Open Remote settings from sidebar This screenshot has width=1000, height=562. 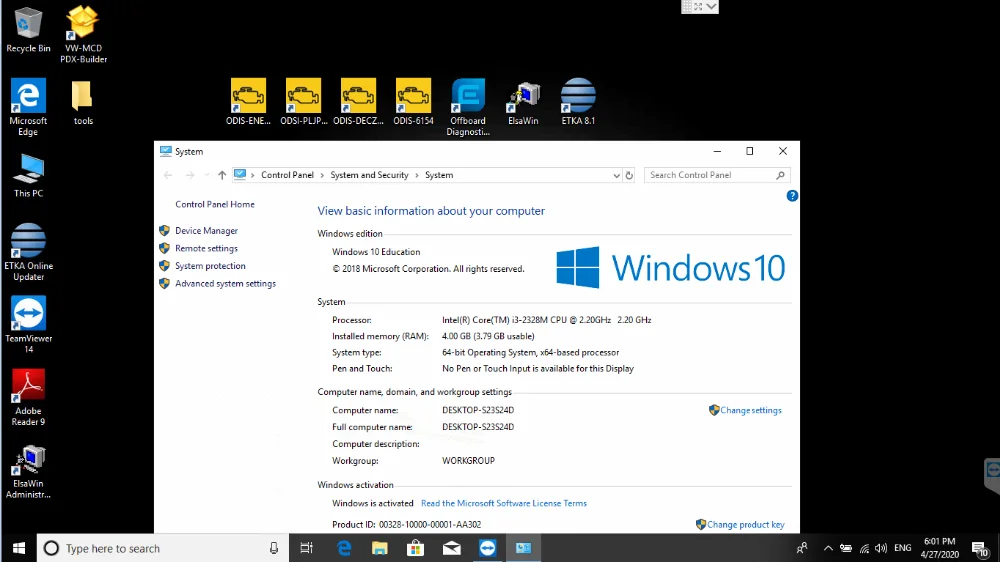point(207,248)
